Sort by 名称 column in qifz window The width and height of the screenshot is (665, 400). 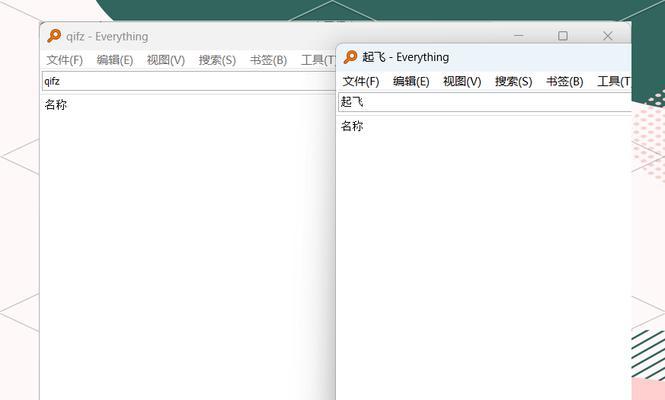click(x=56, y=105)
